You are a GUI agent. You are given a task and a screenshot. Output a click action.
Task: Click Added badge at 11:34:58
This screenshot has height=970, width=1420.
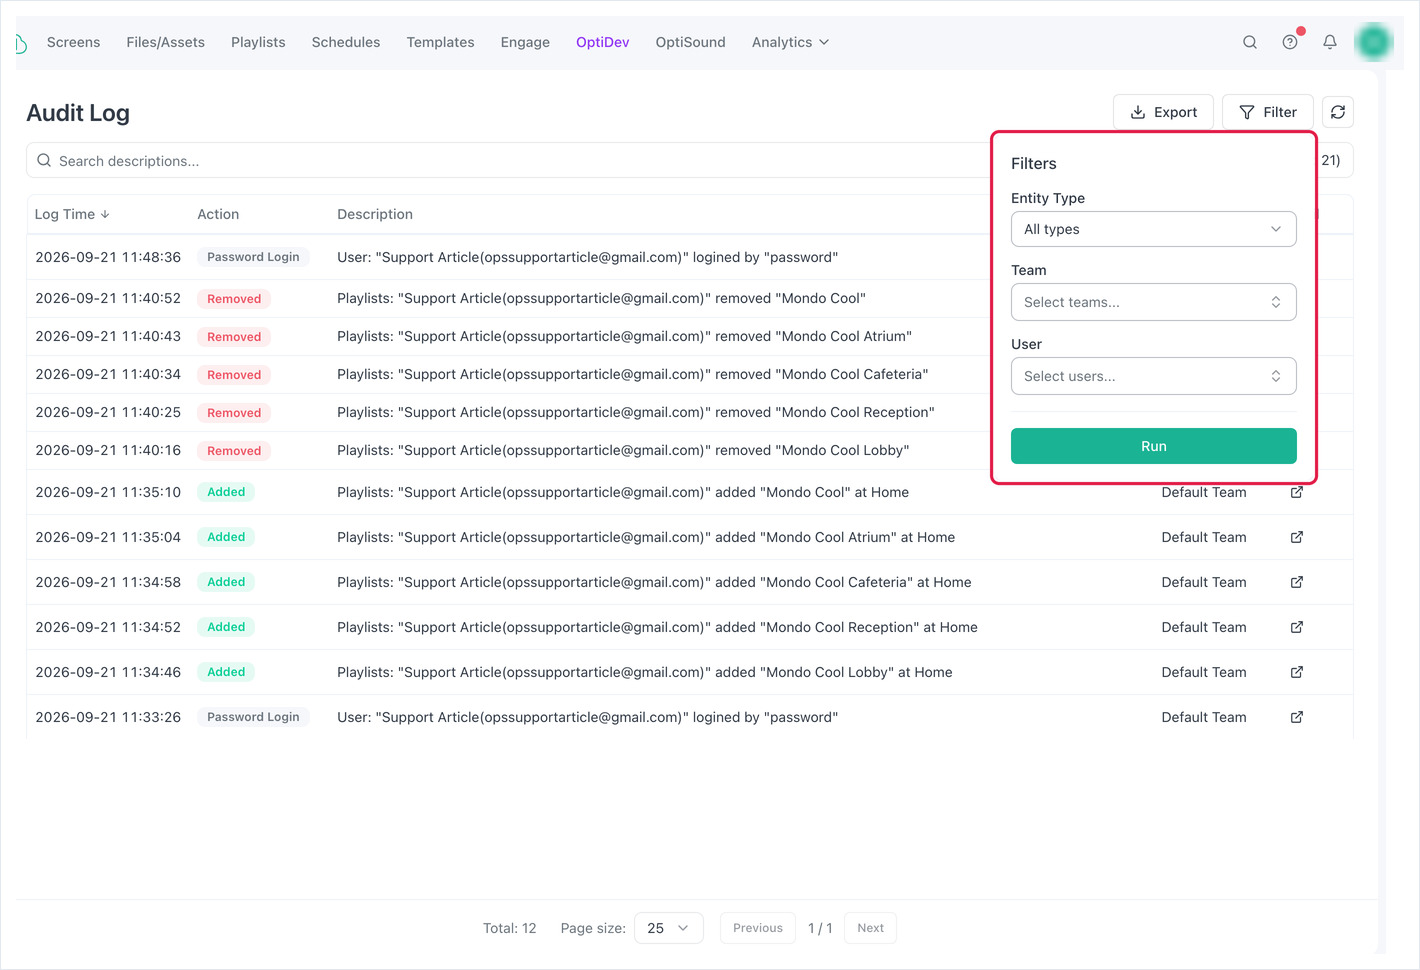click(x=226, y=582)
